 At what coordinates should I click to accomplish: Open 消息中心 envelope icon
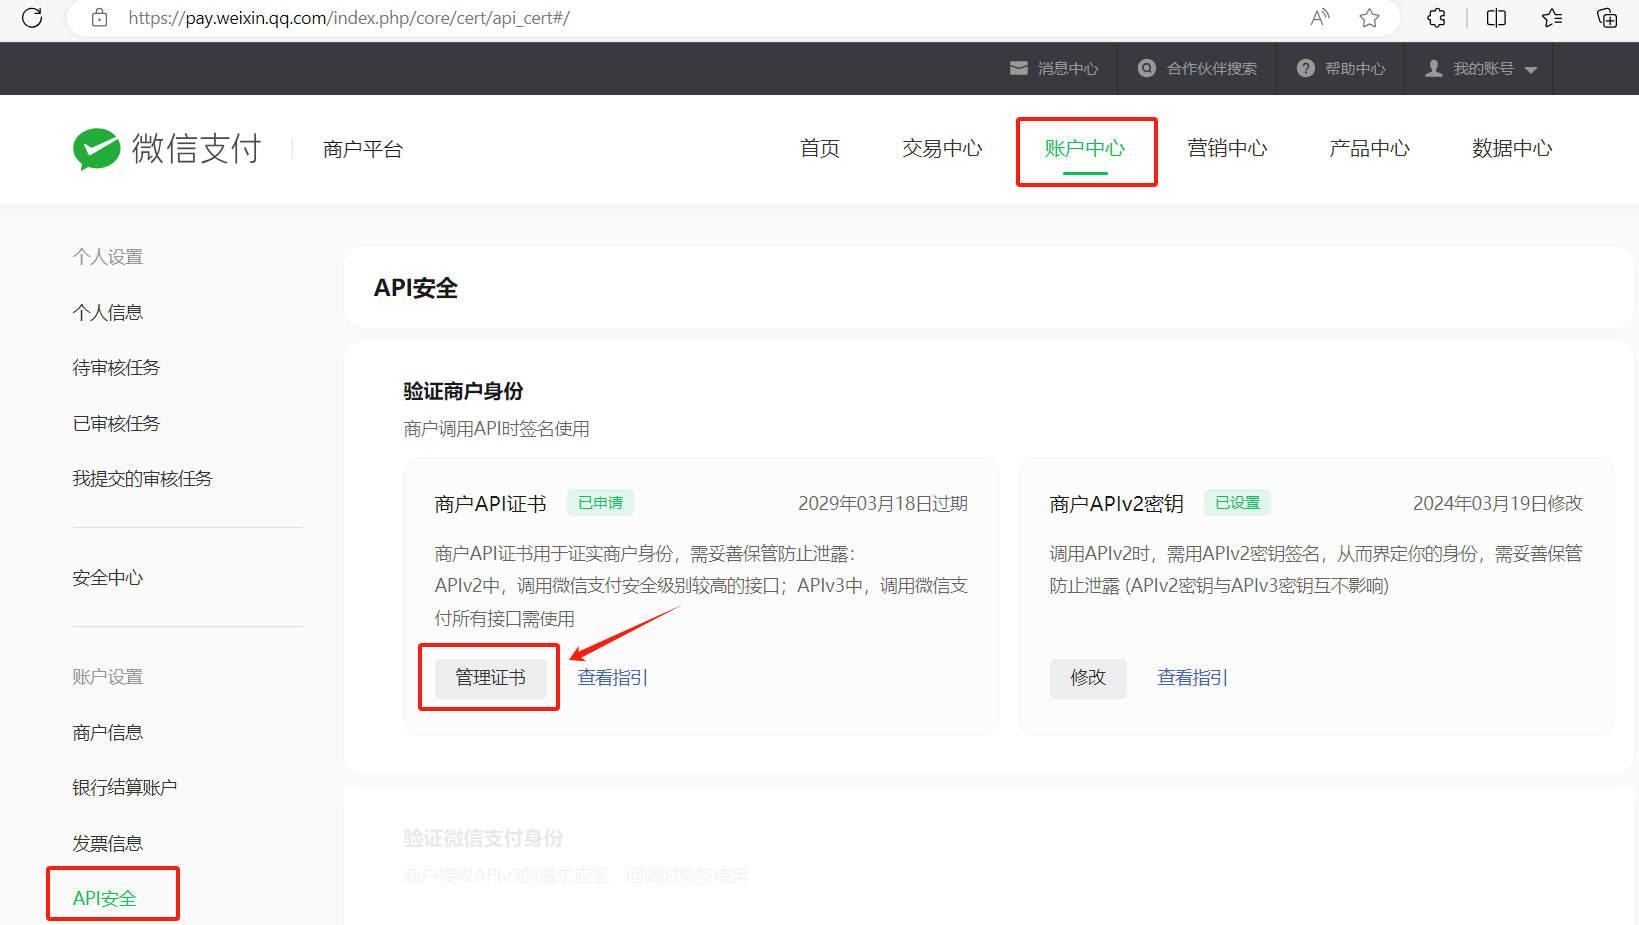[x=1019, y=68]
